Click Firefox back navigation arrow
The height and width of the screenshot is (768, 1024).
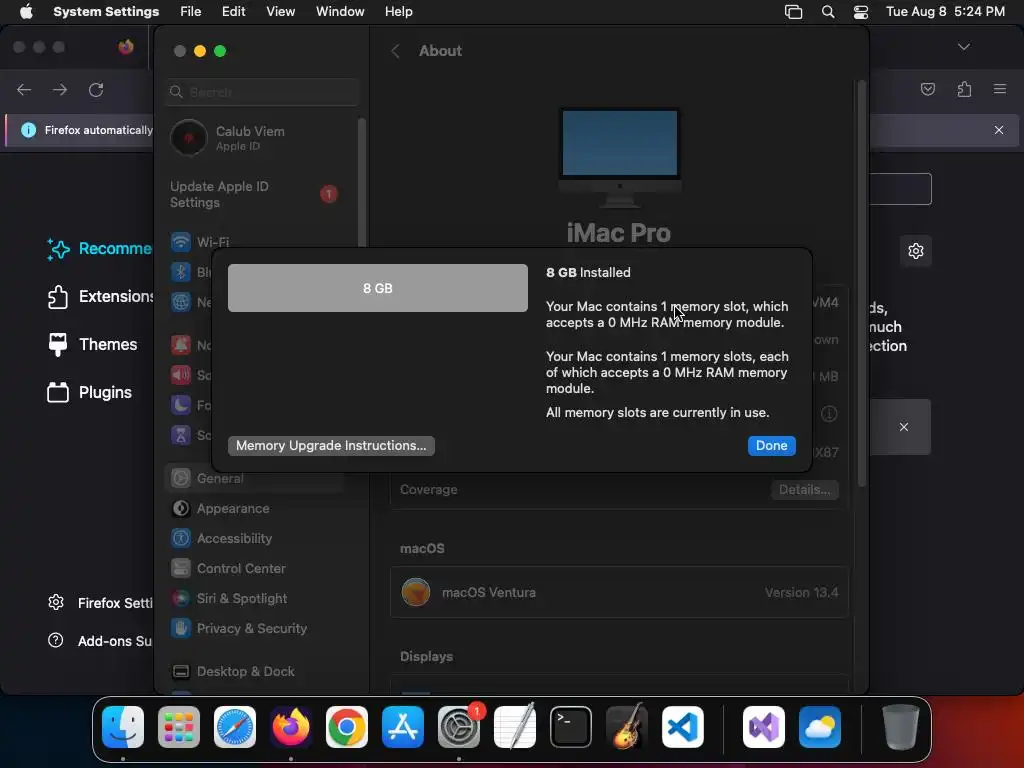[24, 89]
